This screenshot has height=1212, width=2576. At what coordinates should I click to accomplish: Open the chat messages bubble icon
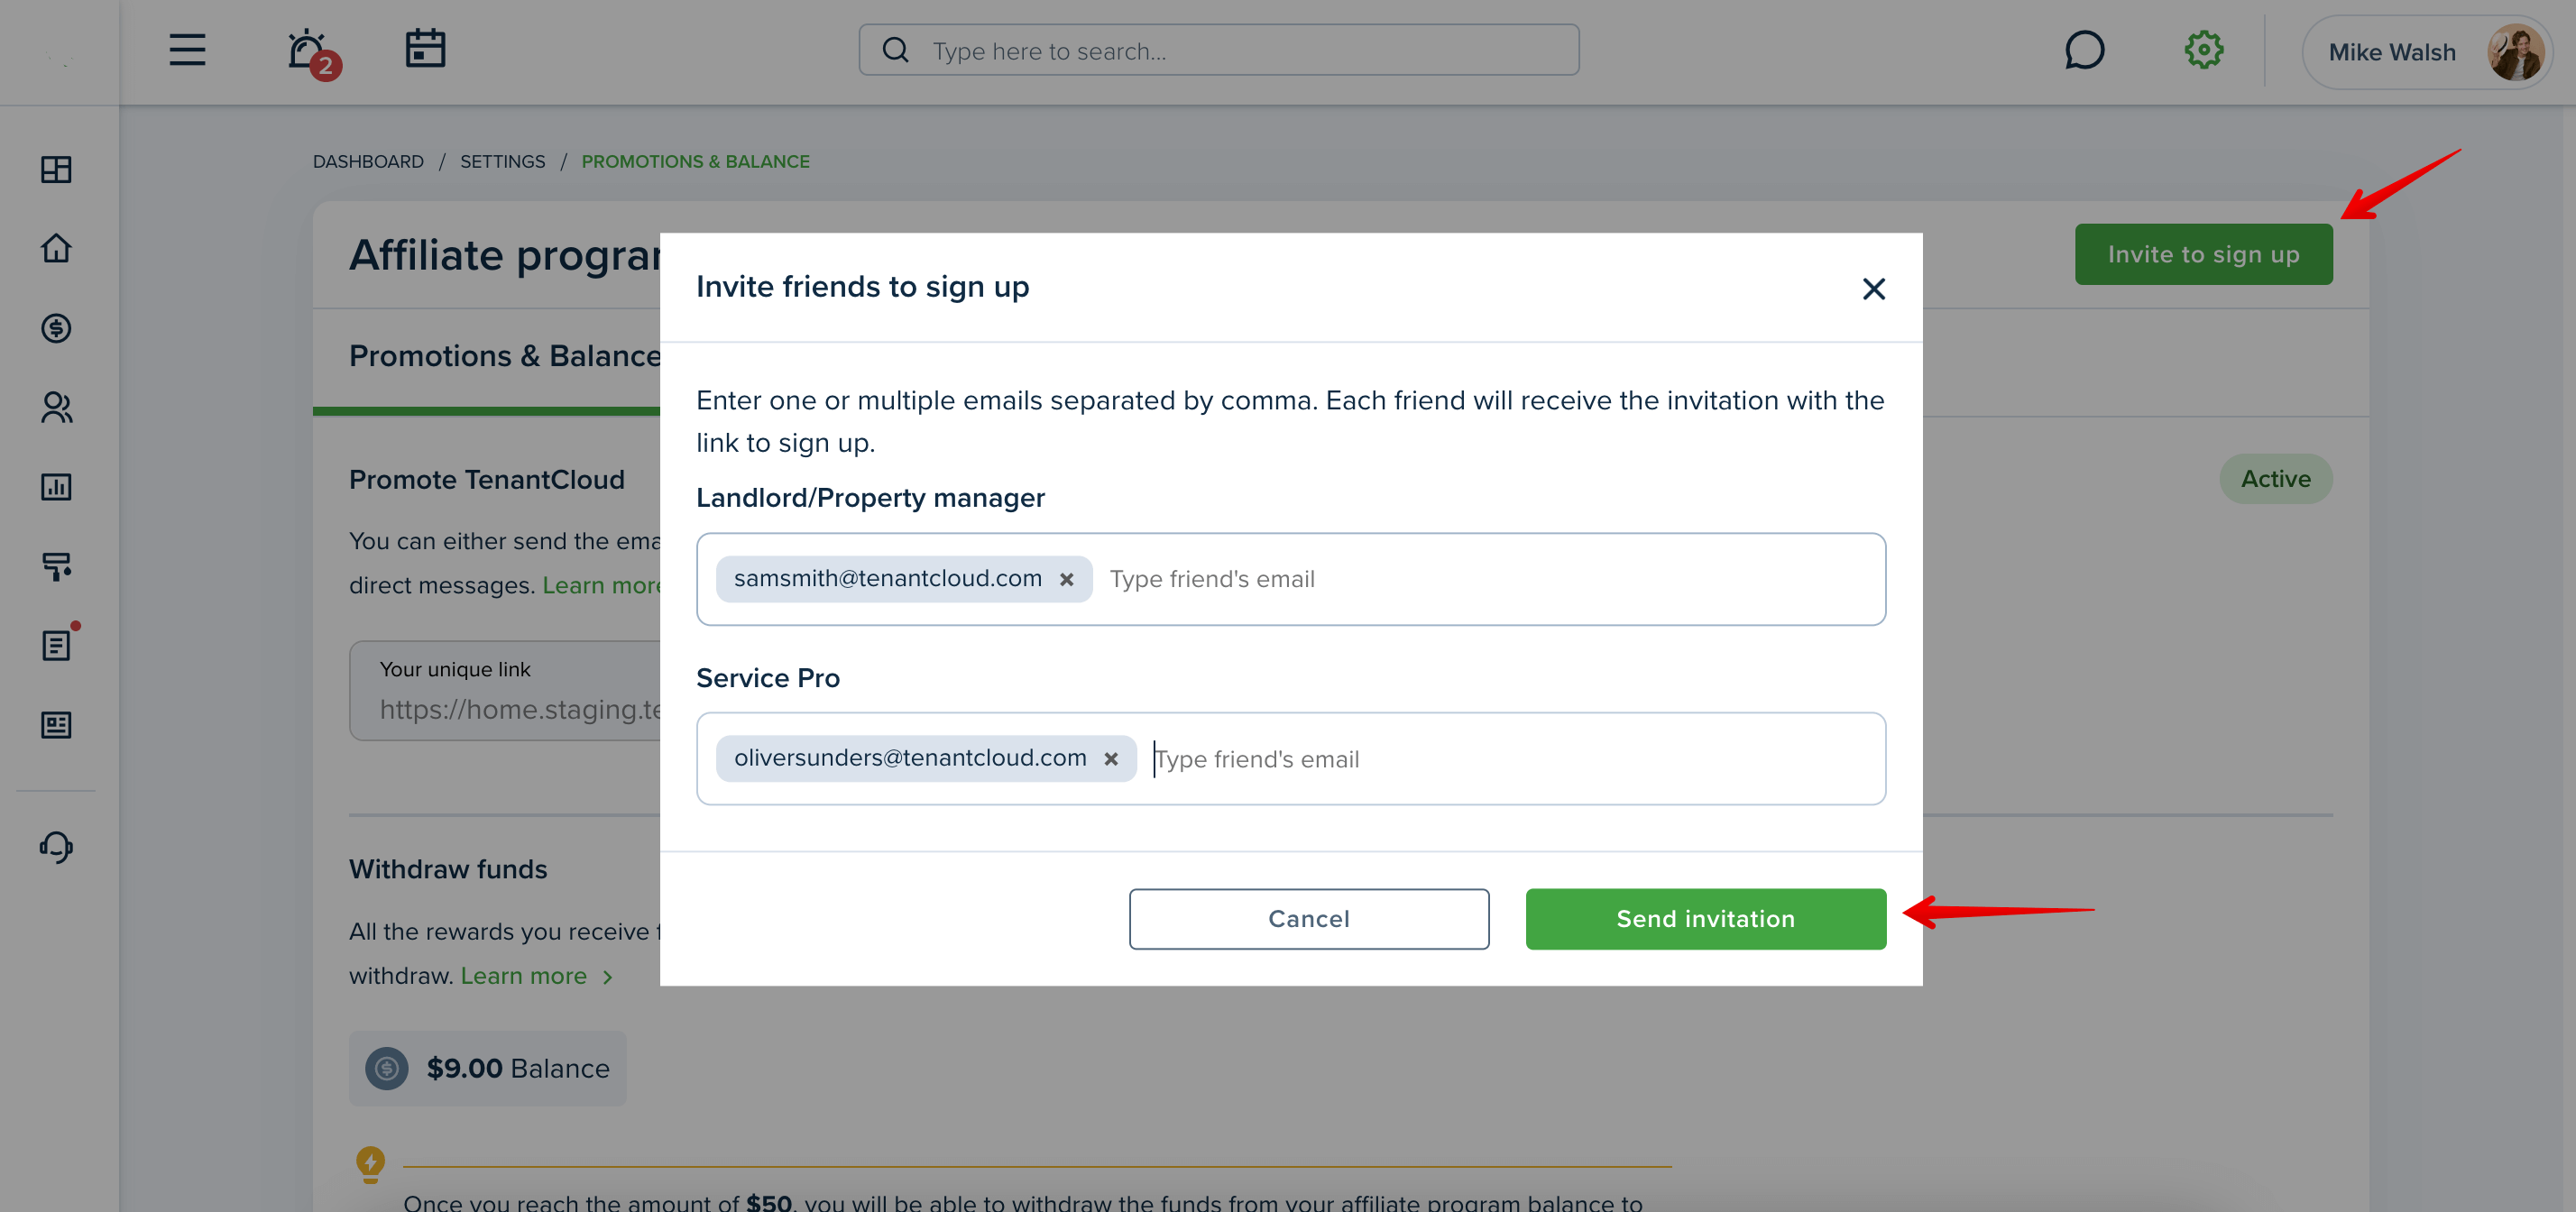(2084, 50)
